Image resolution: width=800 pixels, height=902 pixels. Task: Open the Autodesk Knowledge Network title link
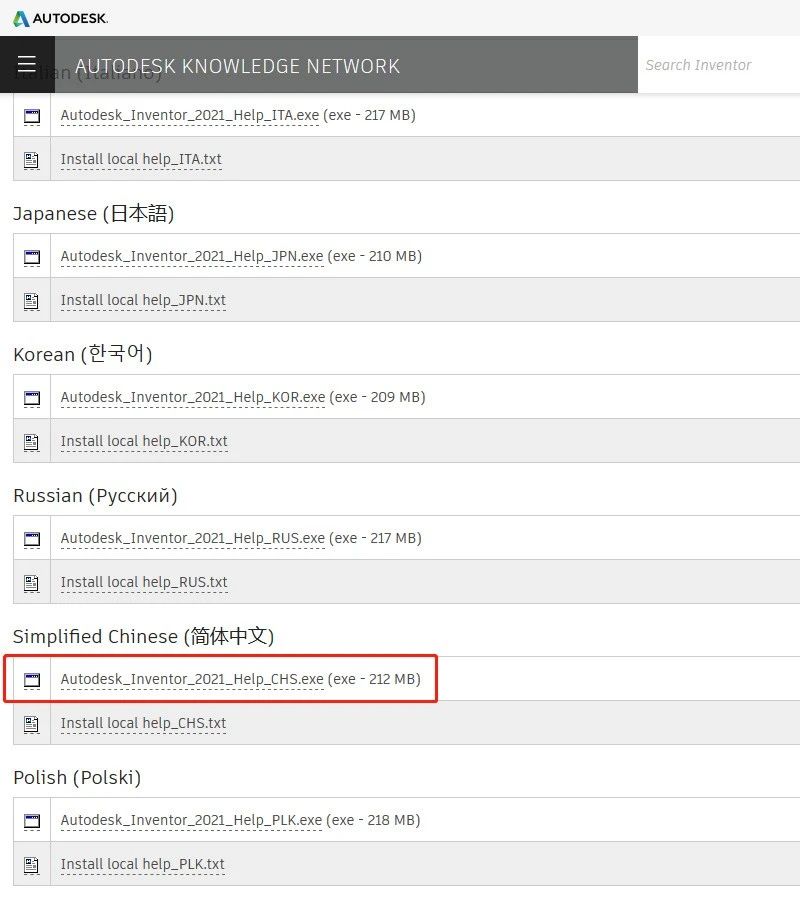pos(237,66)
